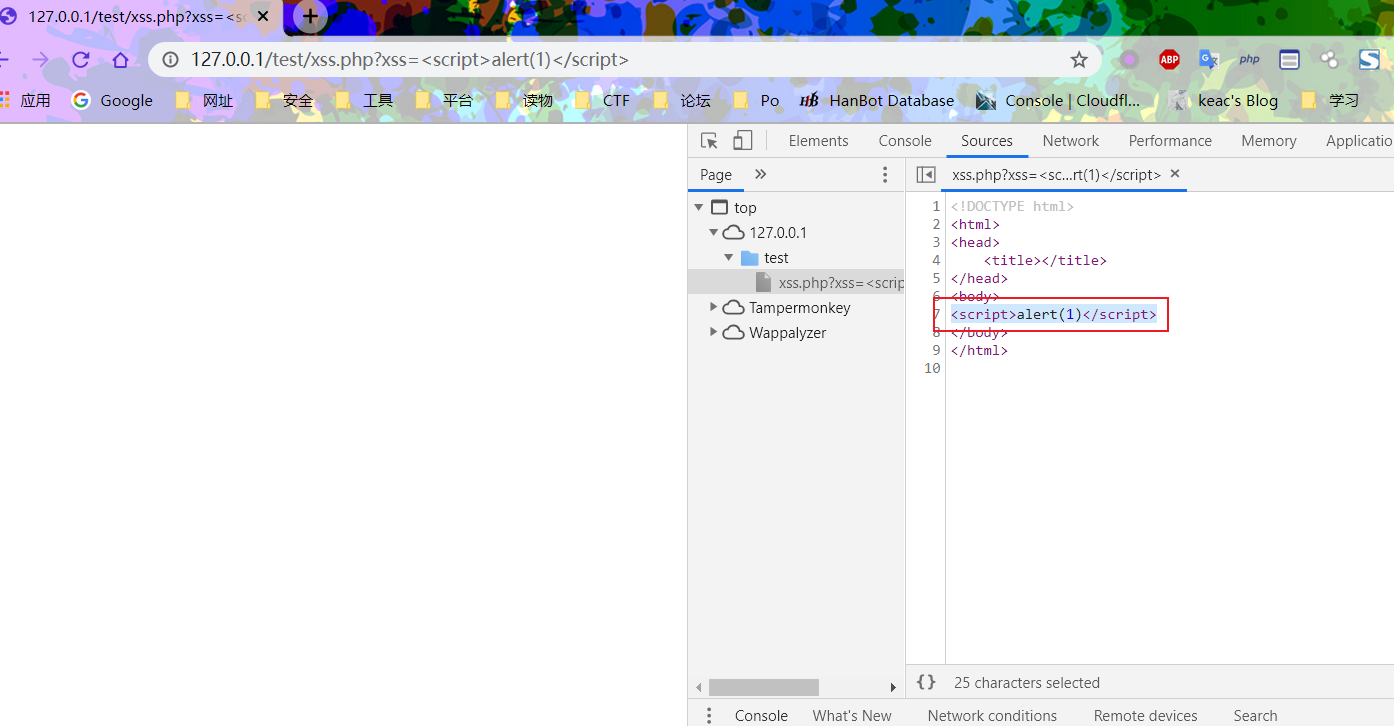Image resolution: width=1394 pixels, height=726 pixels.
Task: Collapse the top frame tree node
Action: click(x=698, y=207)
